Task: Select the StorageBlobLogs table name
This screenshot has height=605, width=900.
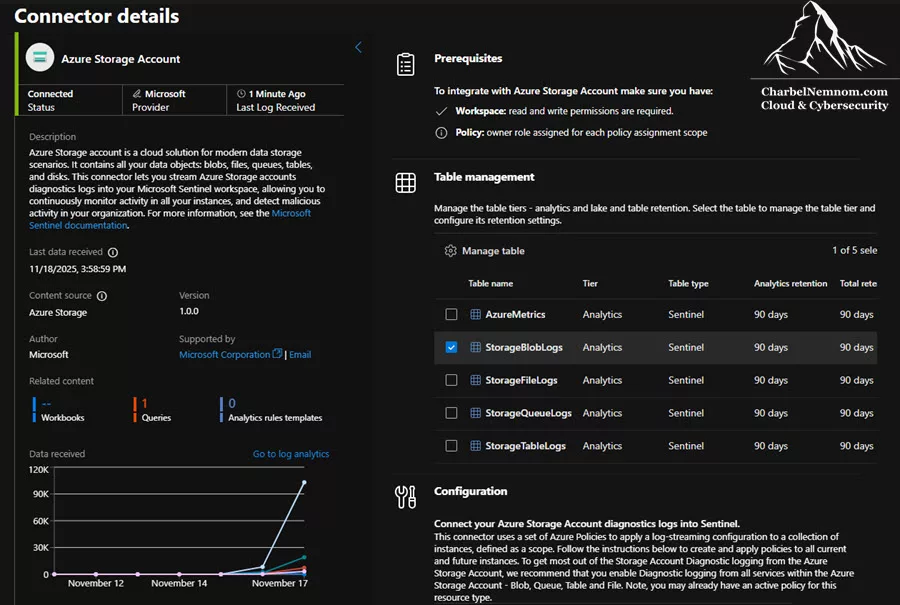Action: click(x=524, y=347)
